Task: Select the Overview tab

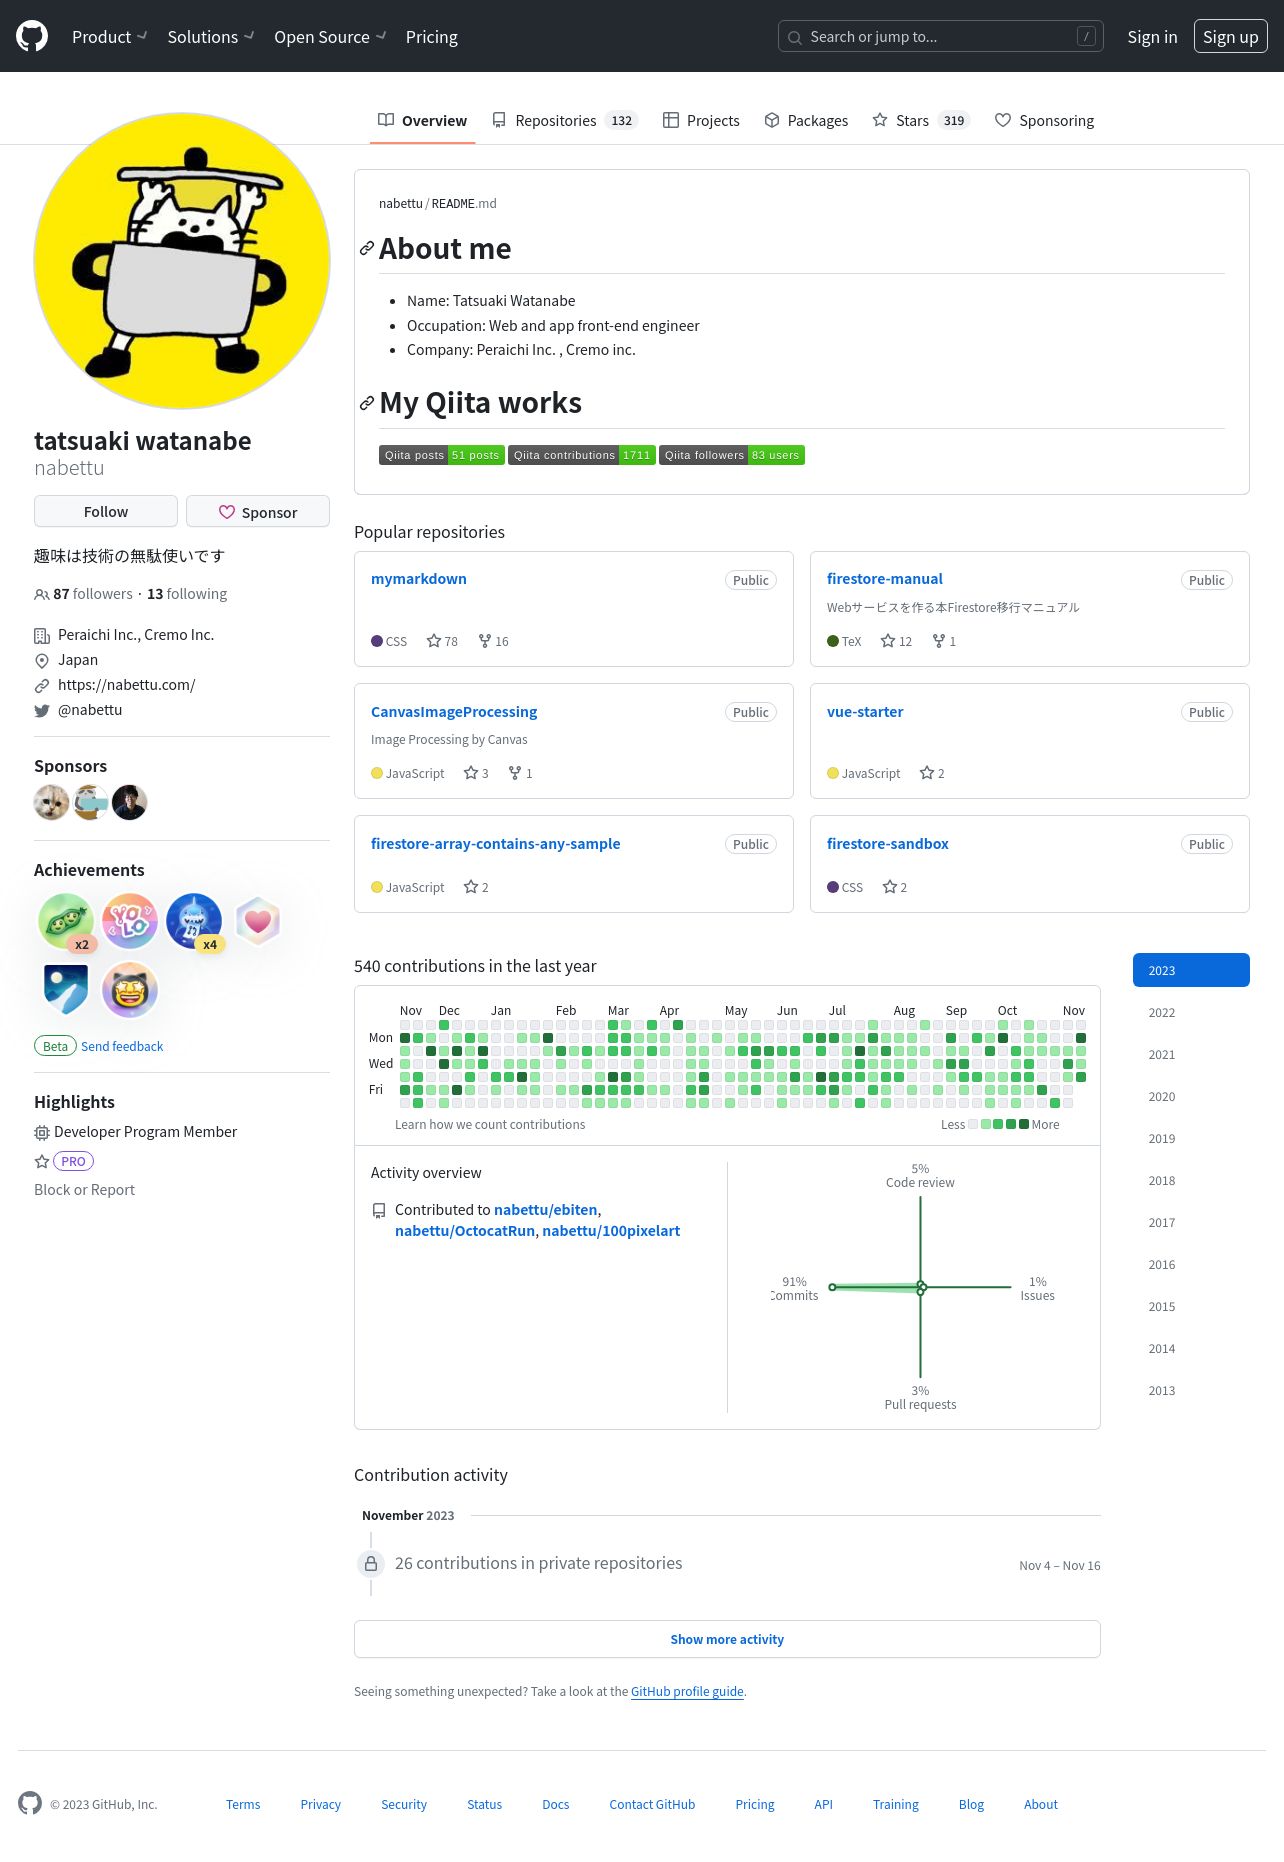Action: coord(422,121)
